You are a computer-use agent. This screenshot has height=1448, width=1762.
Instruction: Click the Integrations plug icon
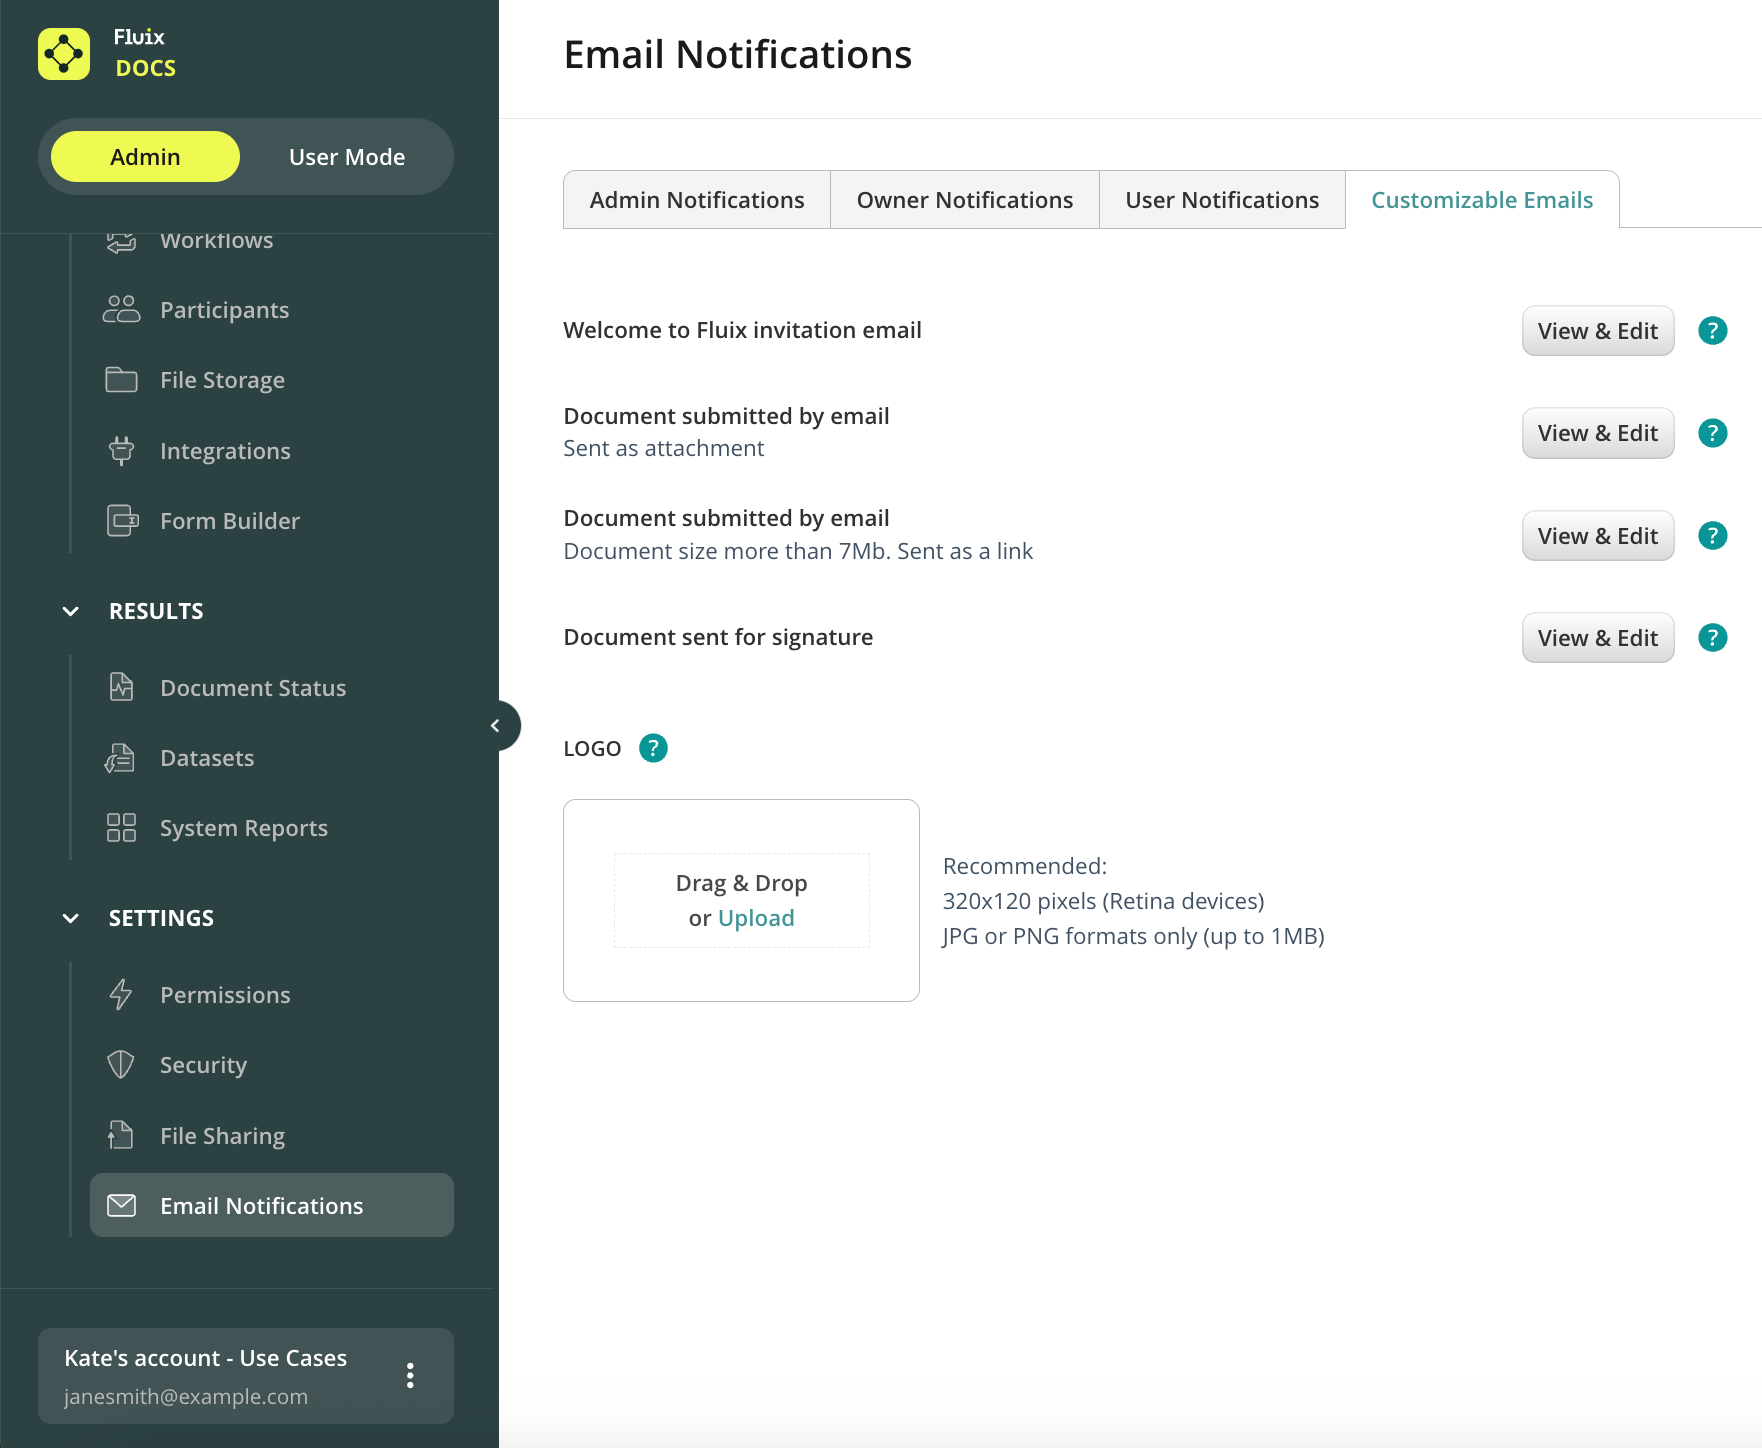(121, 451)
